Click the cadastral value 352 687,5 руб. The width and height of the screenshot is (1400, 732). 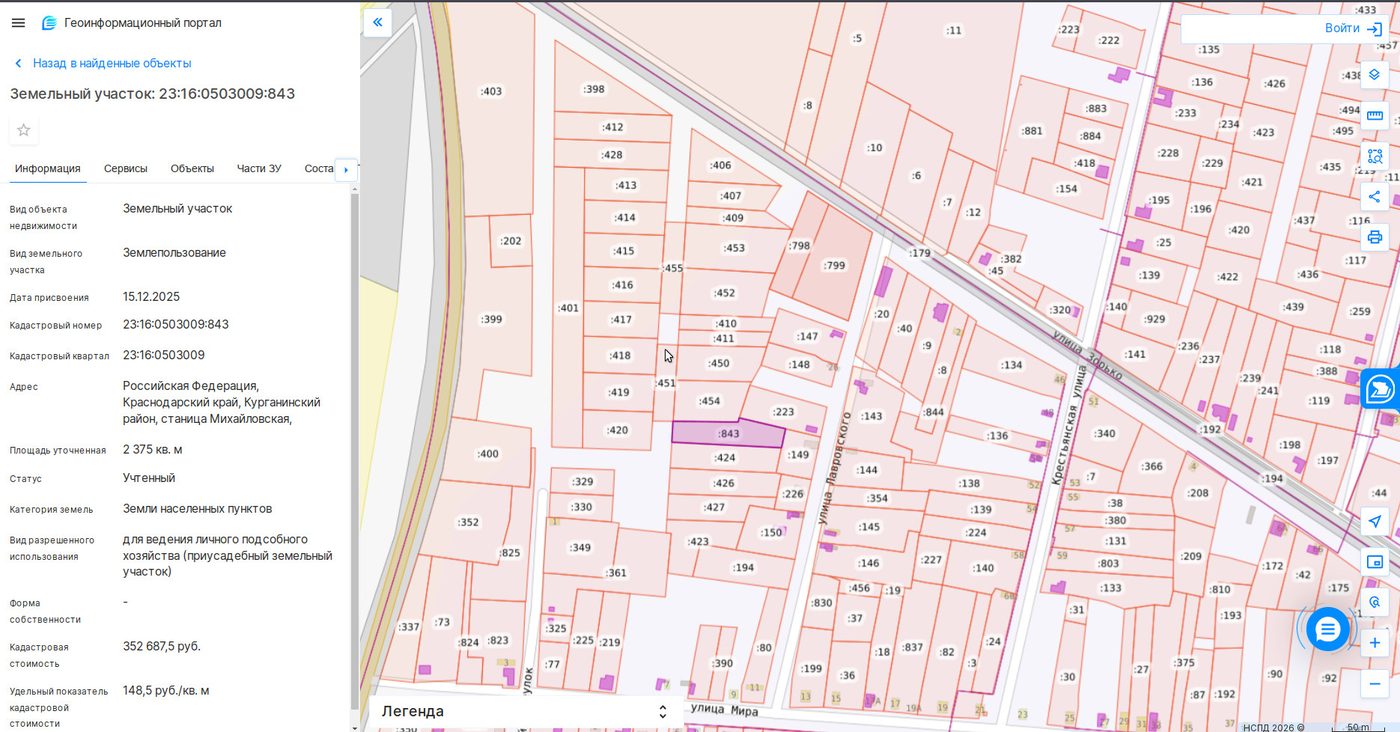[162, 646]
